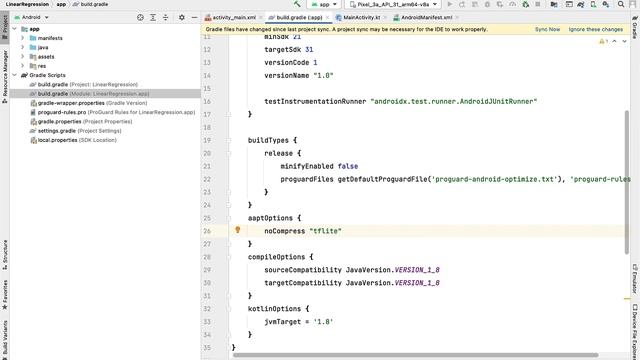Open gradle.properties file
Image resolution: width=640 pixels, height=360 pixels.
pos(81,122)
